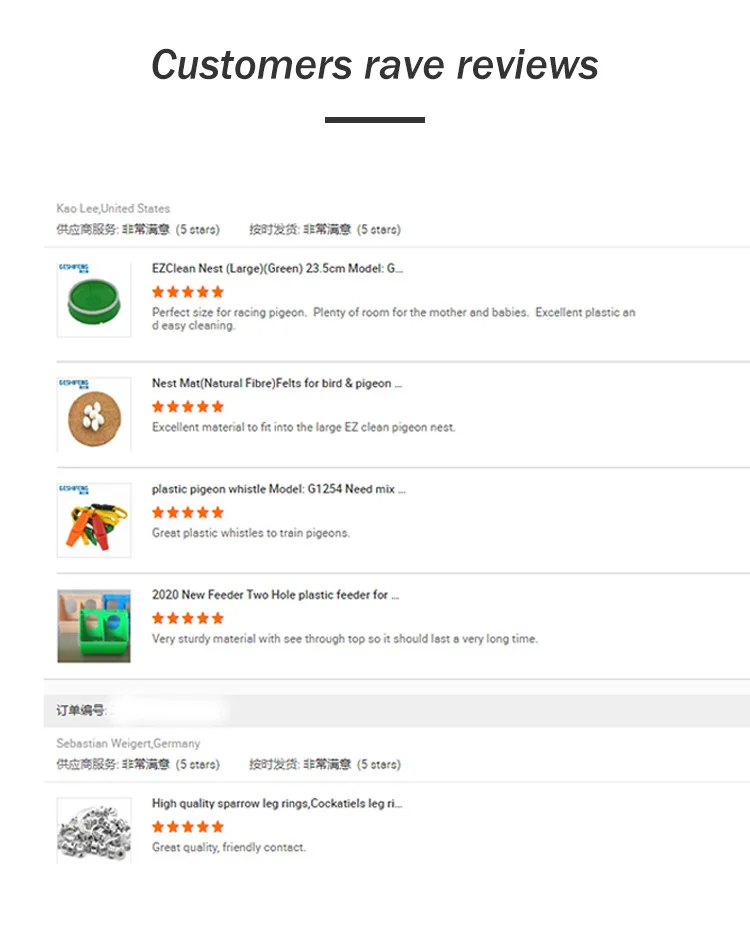Click the star rating under Nest Mat
Image resolution: width=750 pixels, height=948 pixels.
tap(188, 407)
